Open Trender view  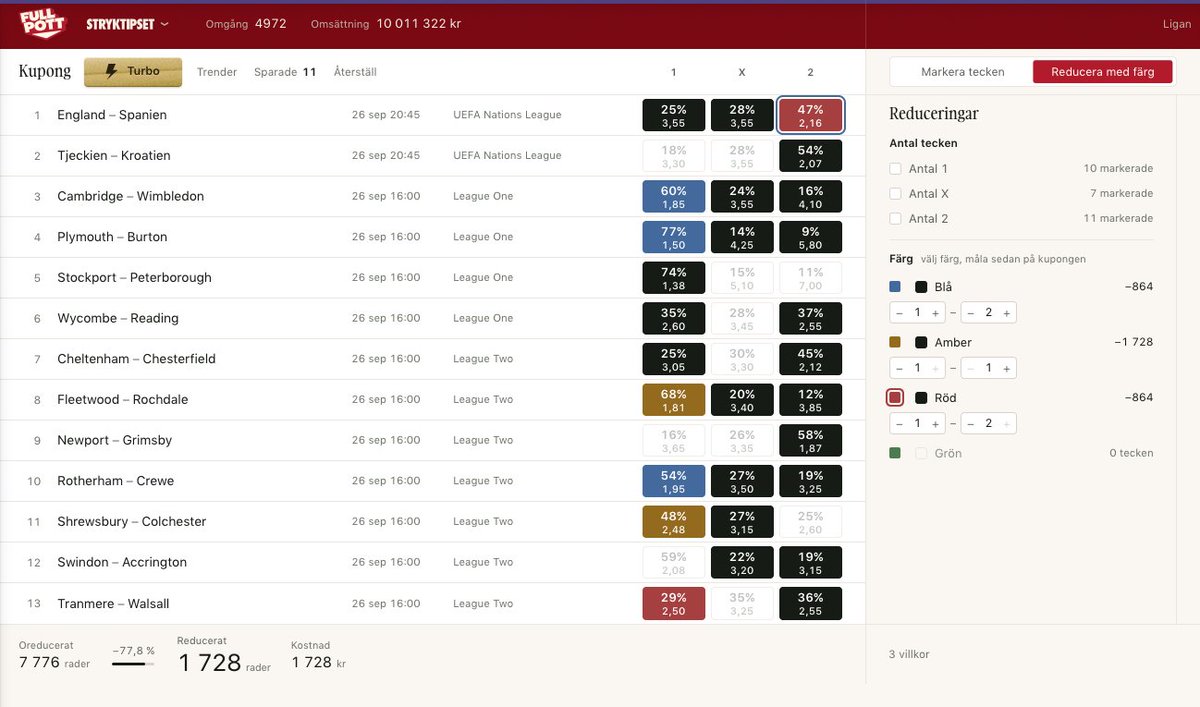tap(217, 72)
